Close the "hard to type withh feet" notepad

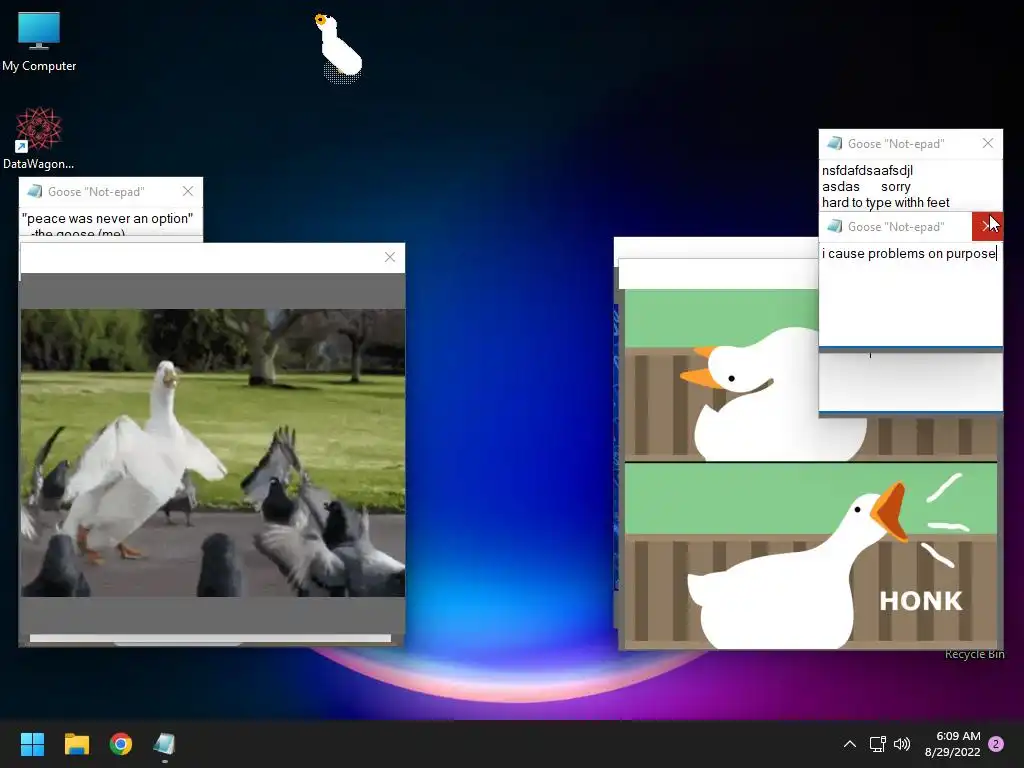(987, 144)
